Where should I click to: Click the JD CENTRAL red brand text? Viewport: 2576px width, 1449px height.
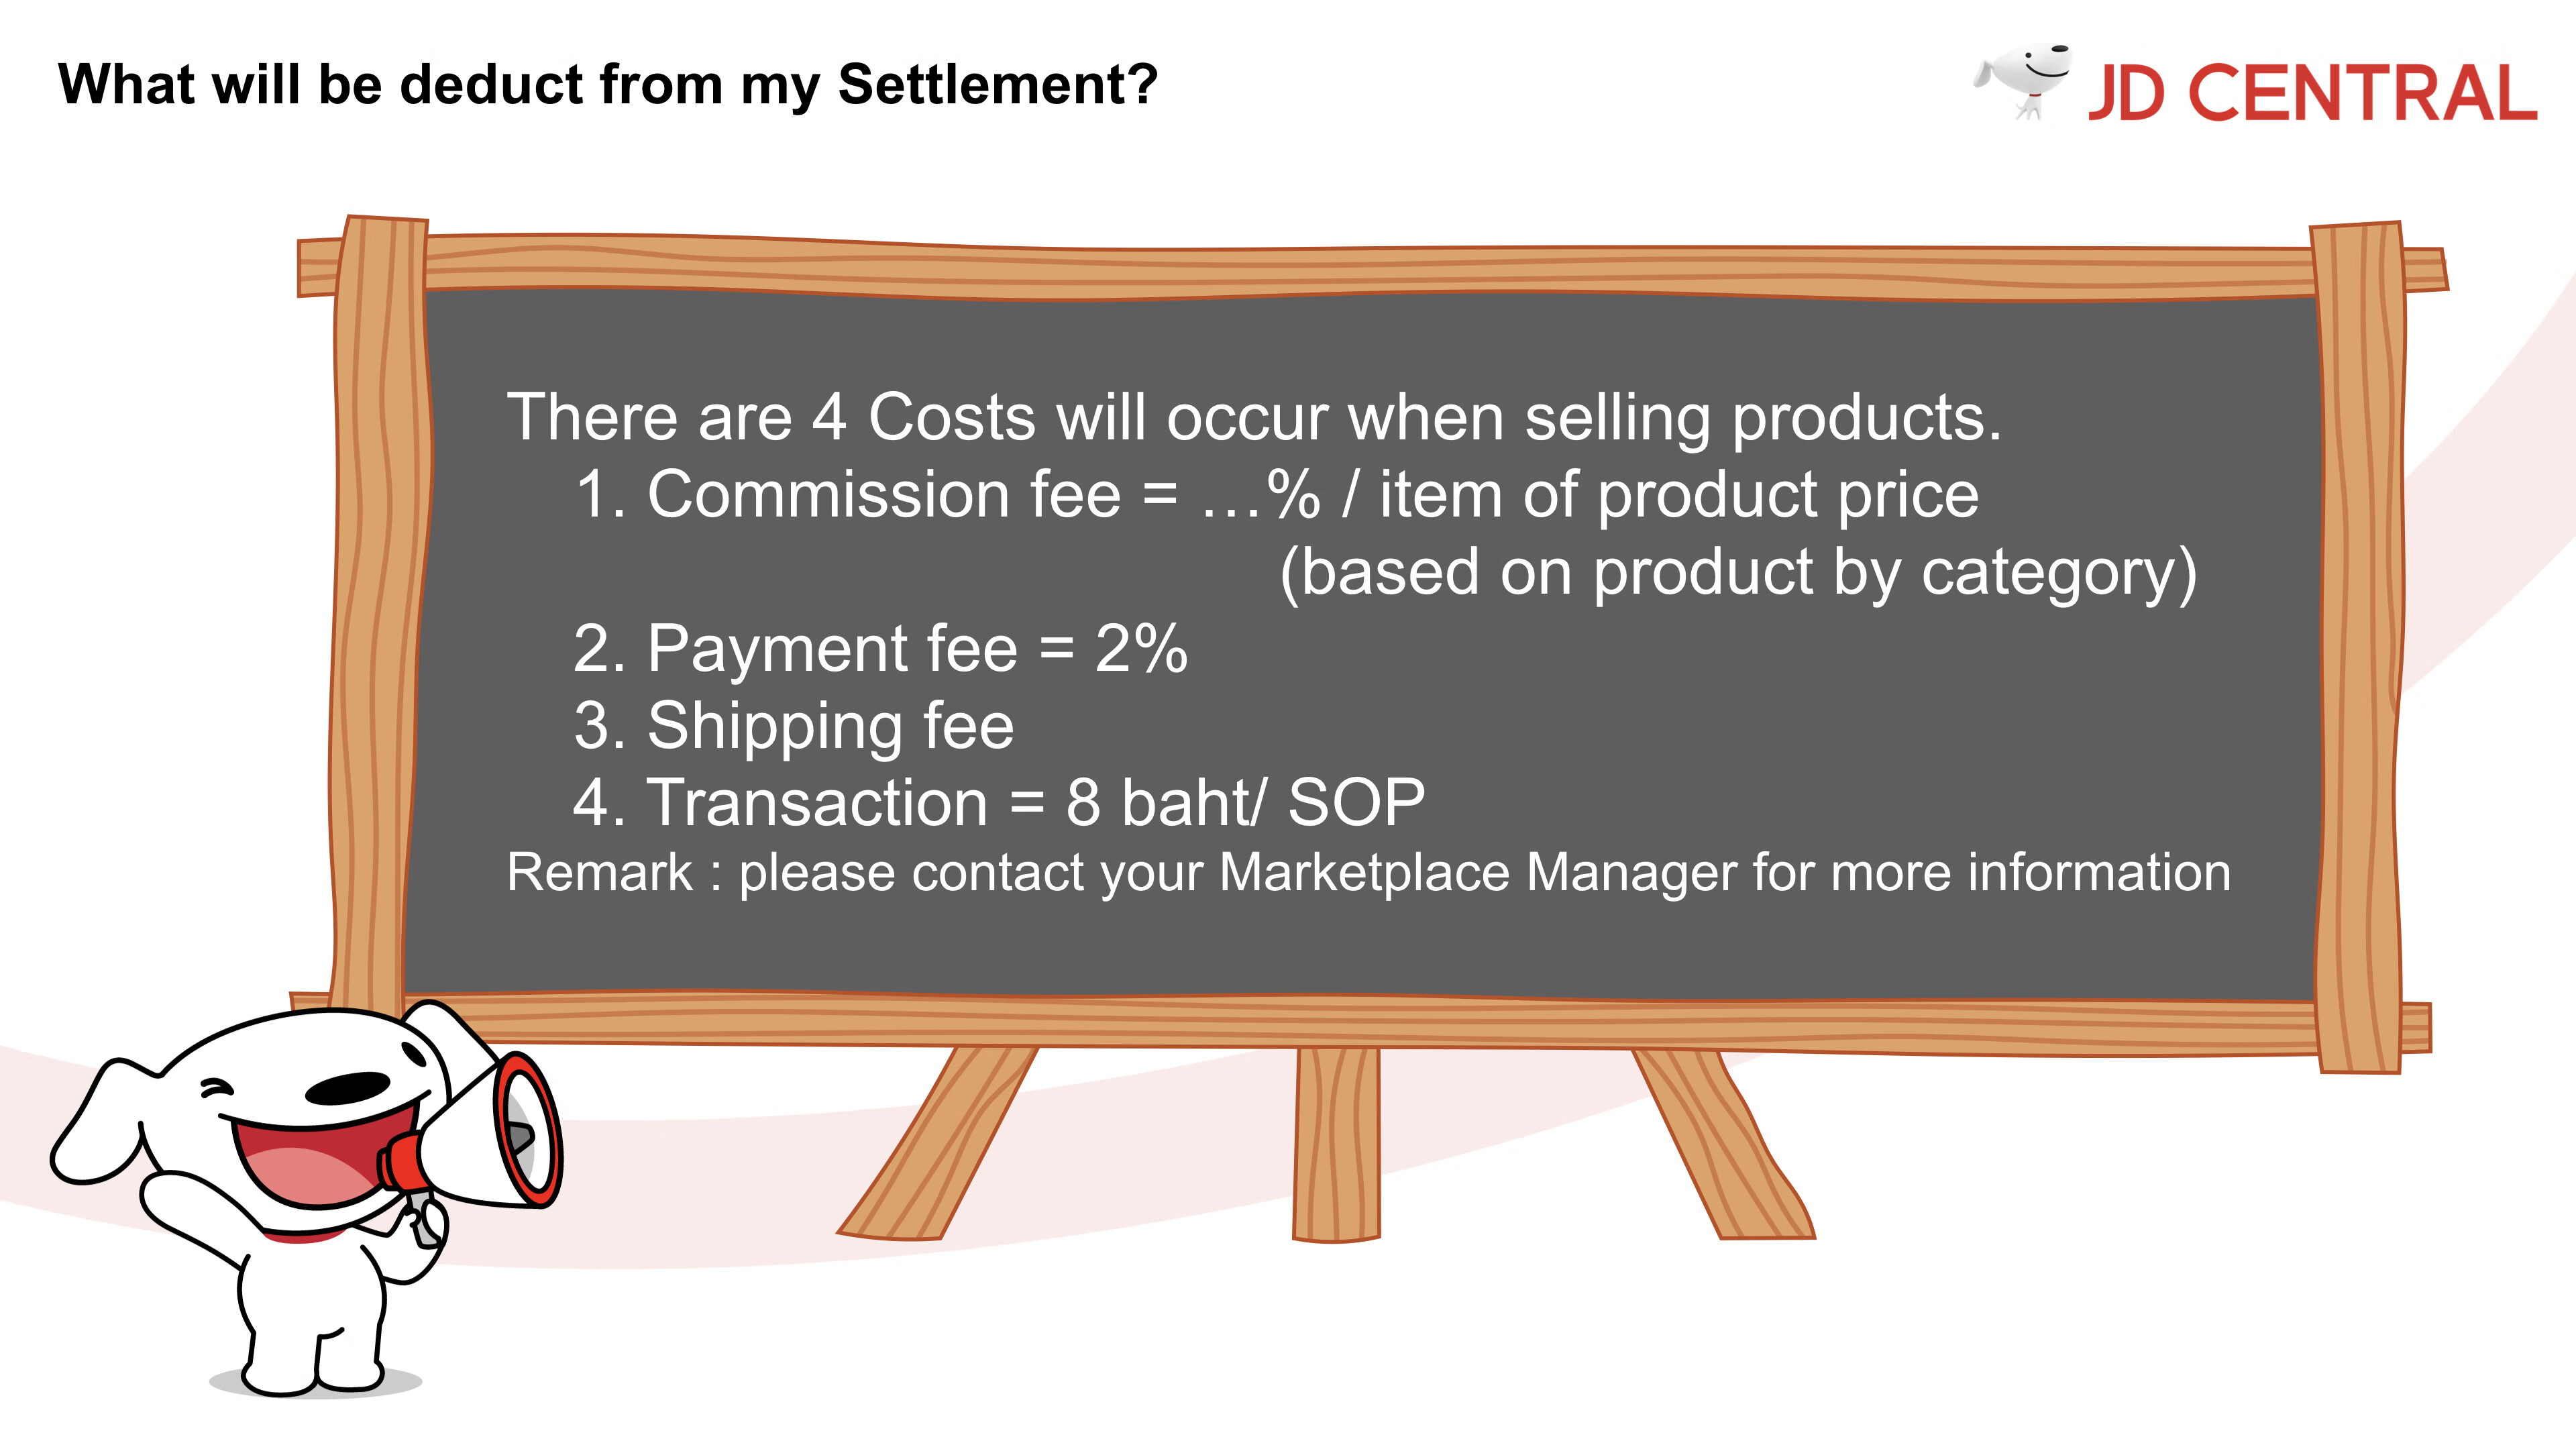point(2312,93)
